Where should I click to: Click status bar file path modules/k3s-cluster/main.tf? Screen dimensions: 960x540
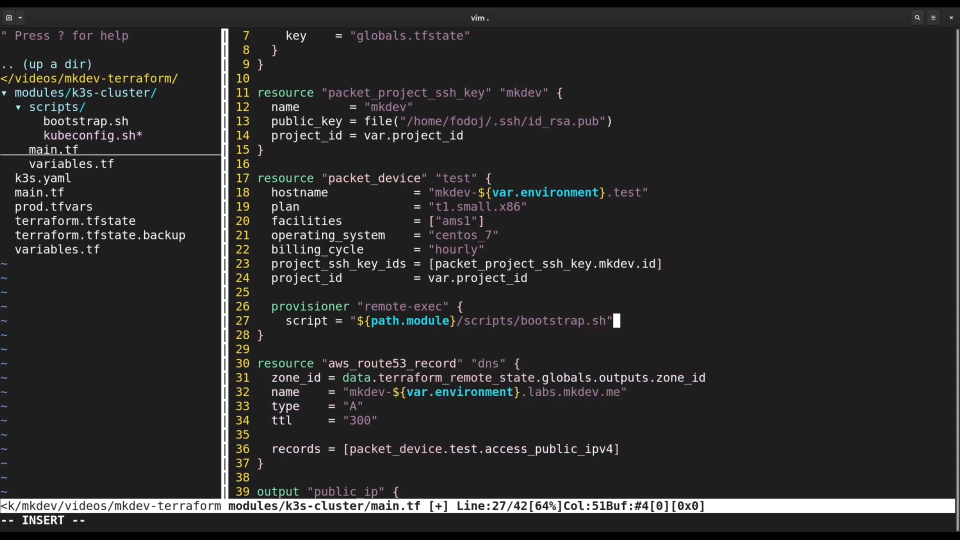pyautogui.click(x=324, y=506)
